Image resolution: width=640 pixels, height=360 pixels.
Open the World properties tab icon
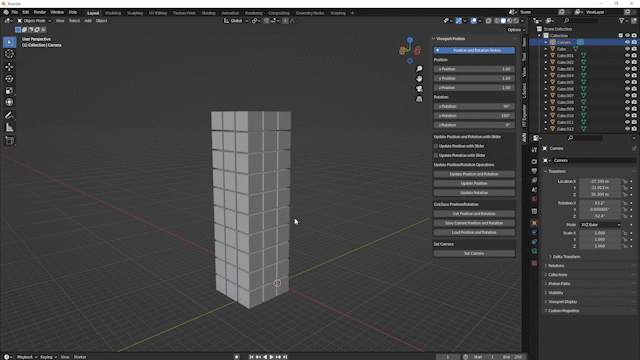[x=534, y=199]
